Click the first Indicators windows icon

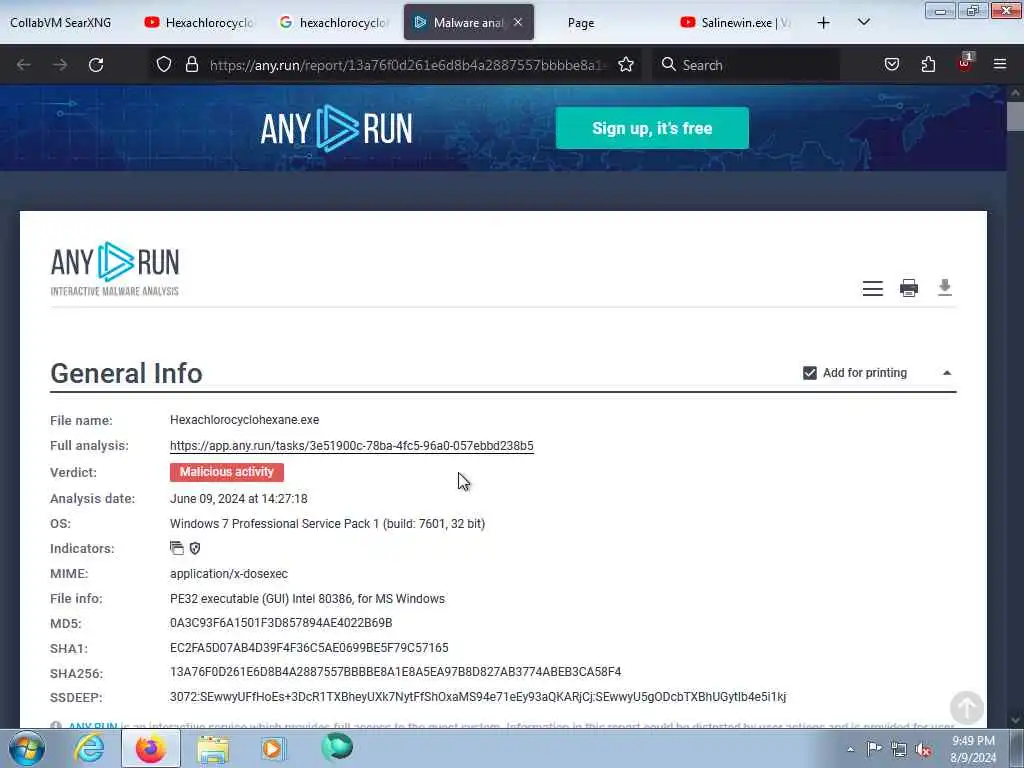(177, 548)
